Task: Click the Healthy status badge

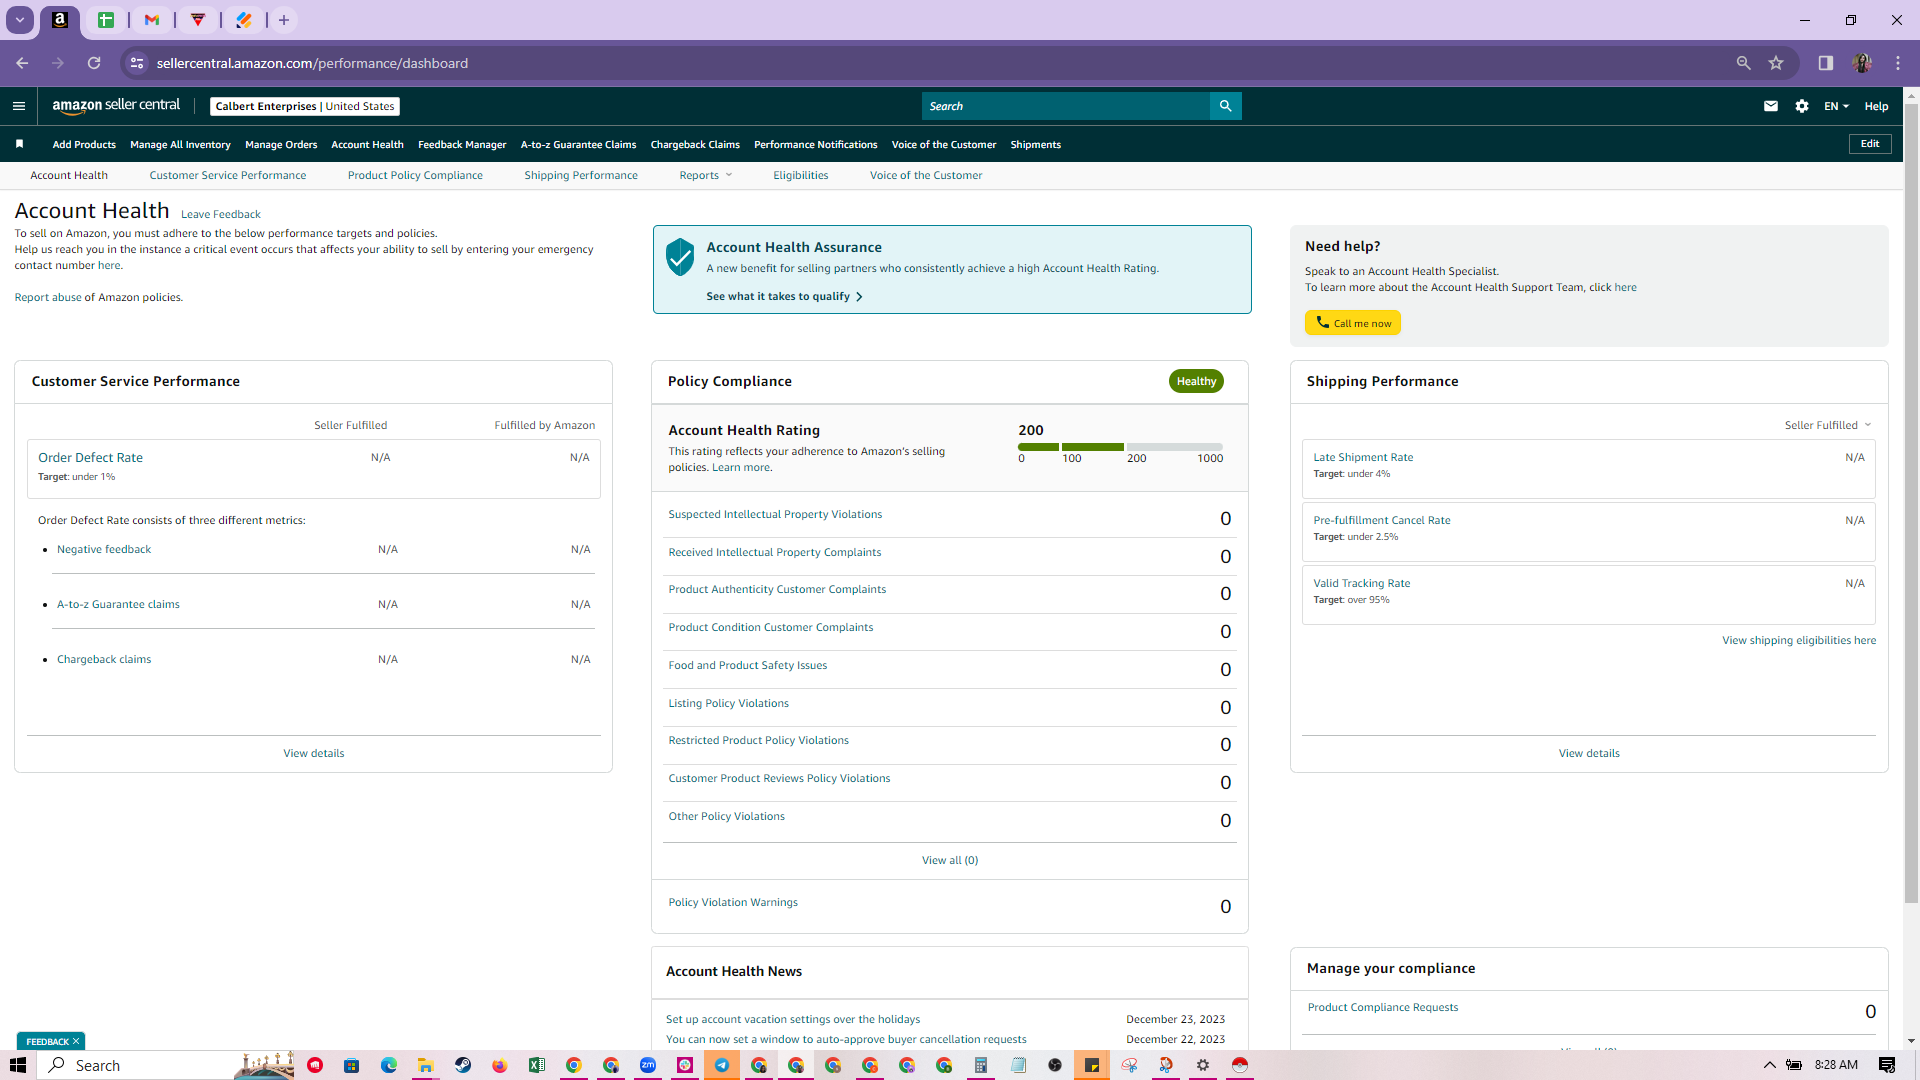Action: point(1196,381)
